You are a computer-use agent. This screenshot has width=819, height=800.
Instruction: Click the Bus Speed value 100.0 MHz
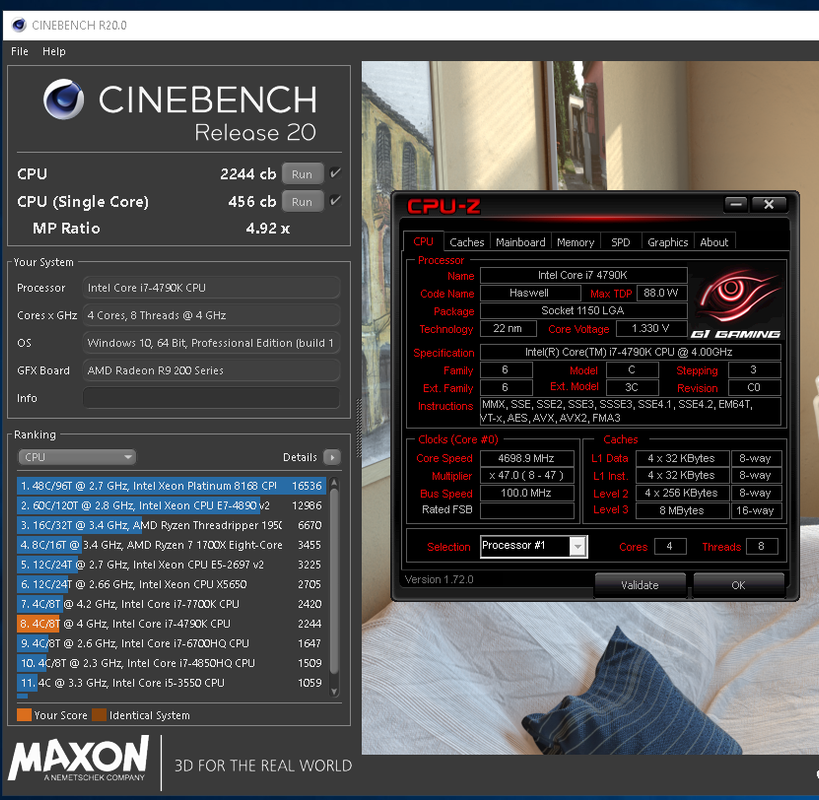(526, 493)
